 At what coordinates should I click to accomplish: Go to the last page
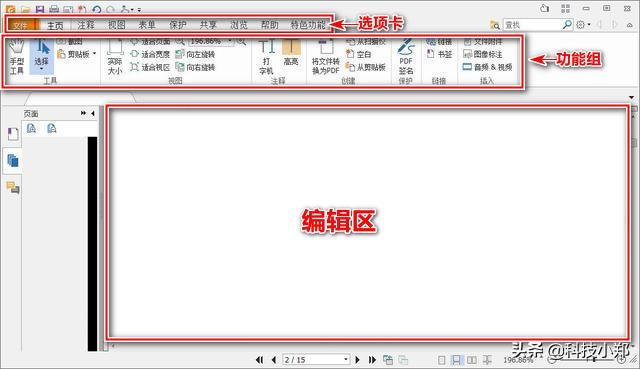tap(372, 360)
